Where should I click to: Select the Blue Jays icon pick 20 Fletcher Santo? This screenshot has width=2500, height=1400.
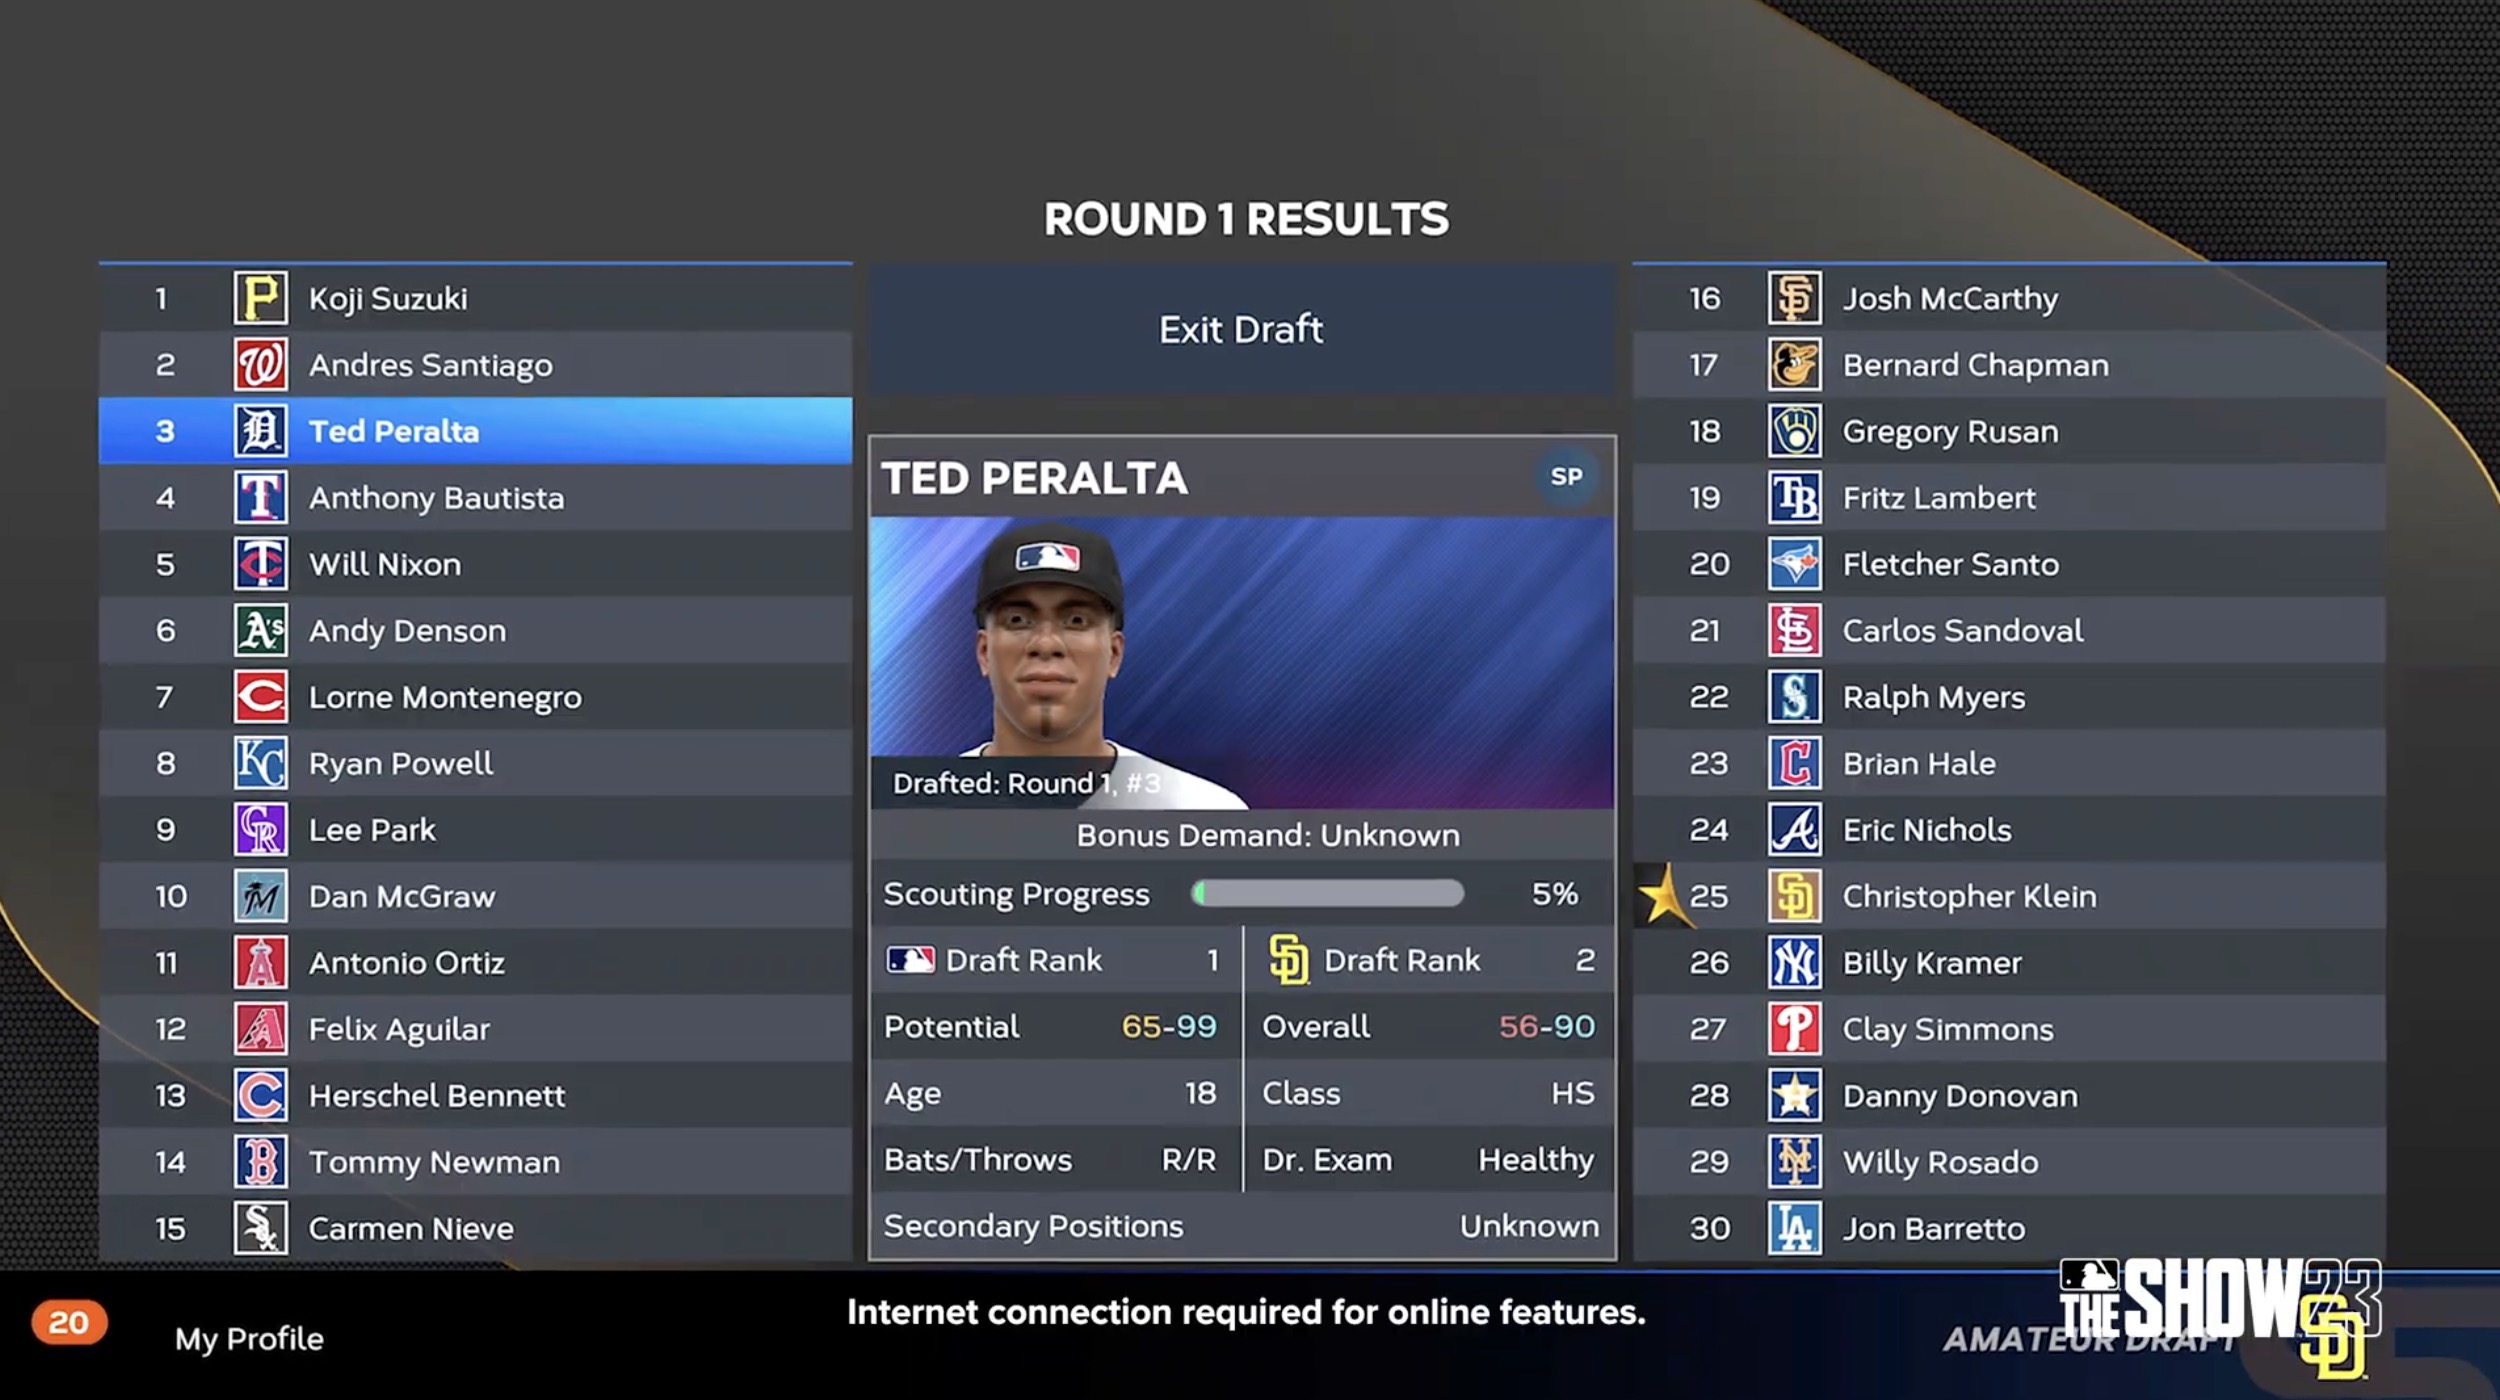[x=1793, y=563]
